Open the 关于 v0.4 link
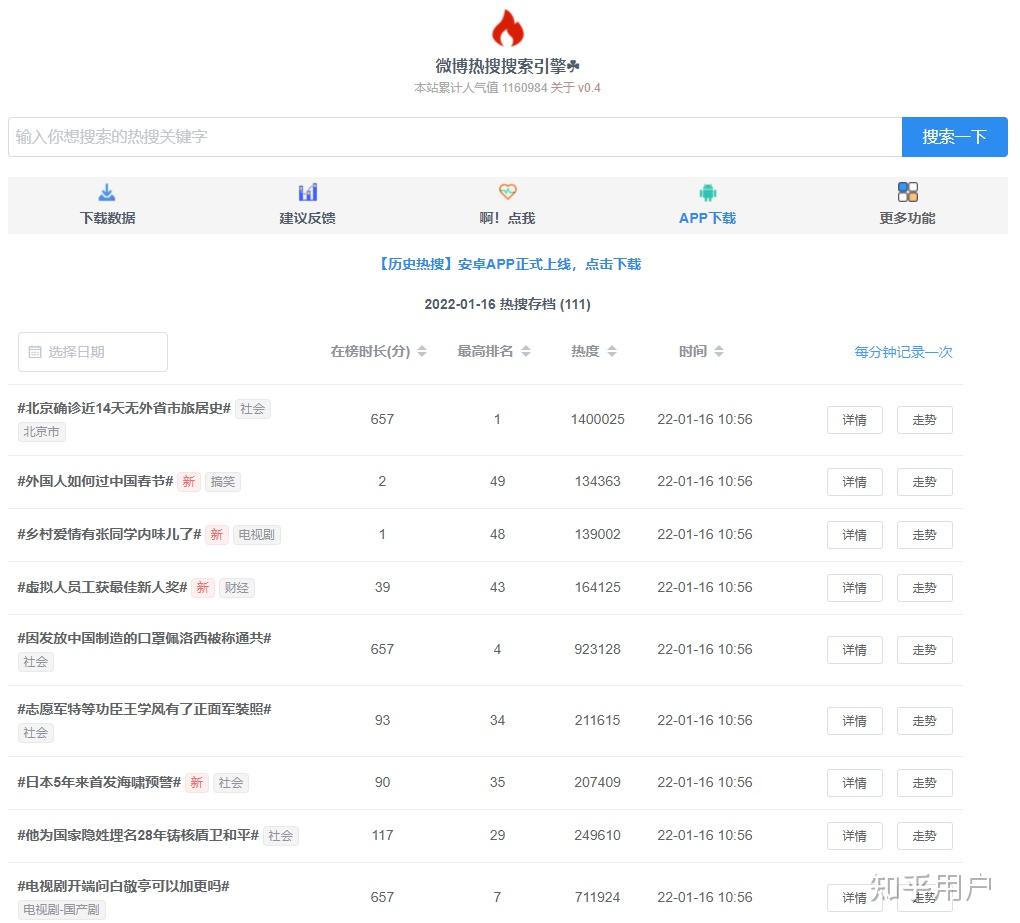Viewport: 1020px width, 923px height. click(575, 88)
